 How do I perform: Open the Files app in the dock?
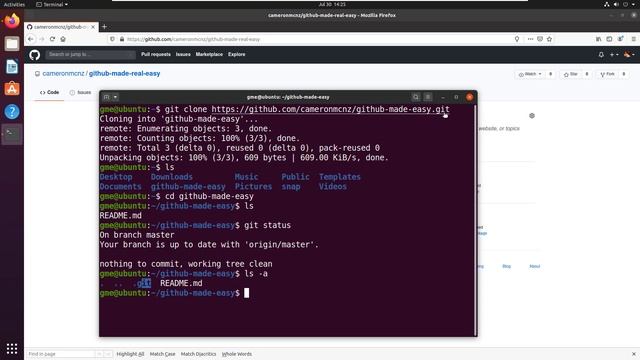point(12,44)
